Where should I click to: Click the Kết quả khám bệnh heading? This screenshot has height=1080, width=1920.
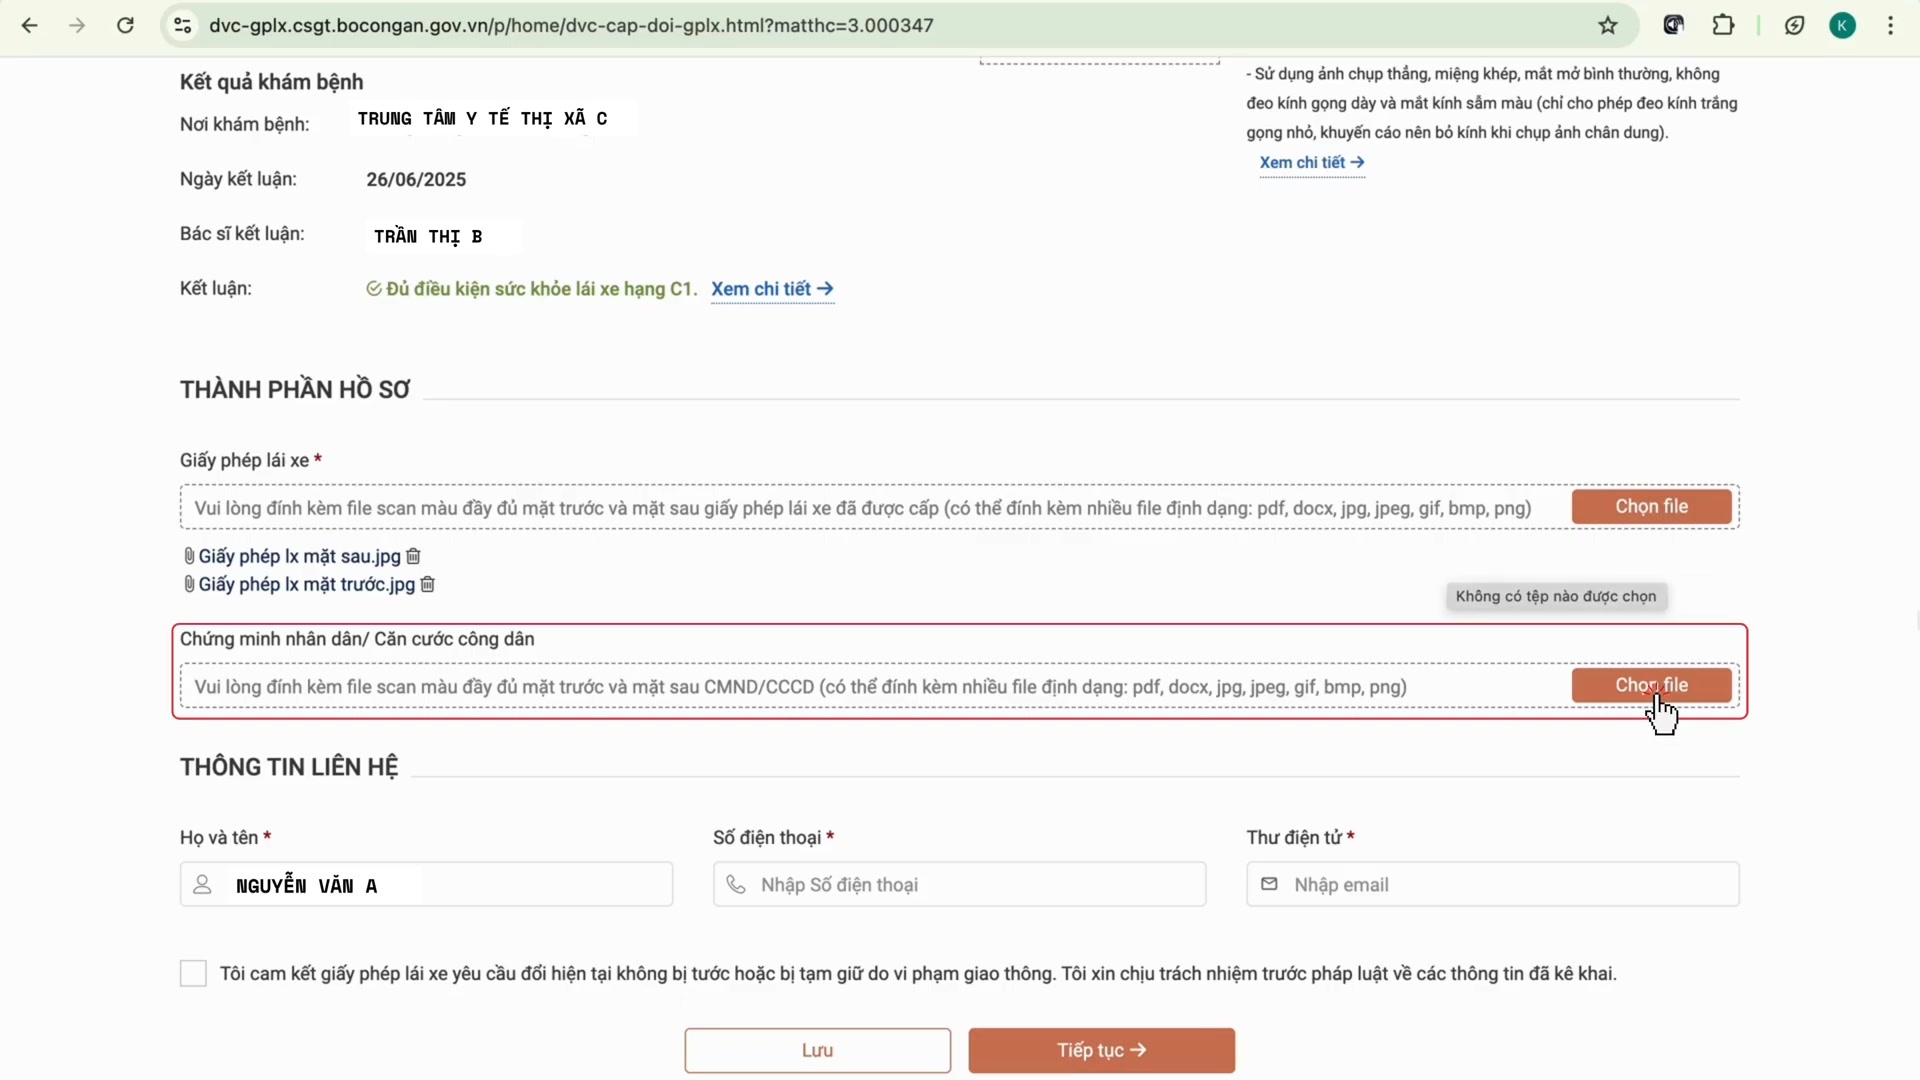pyautogui.click(x=271, y=82)
